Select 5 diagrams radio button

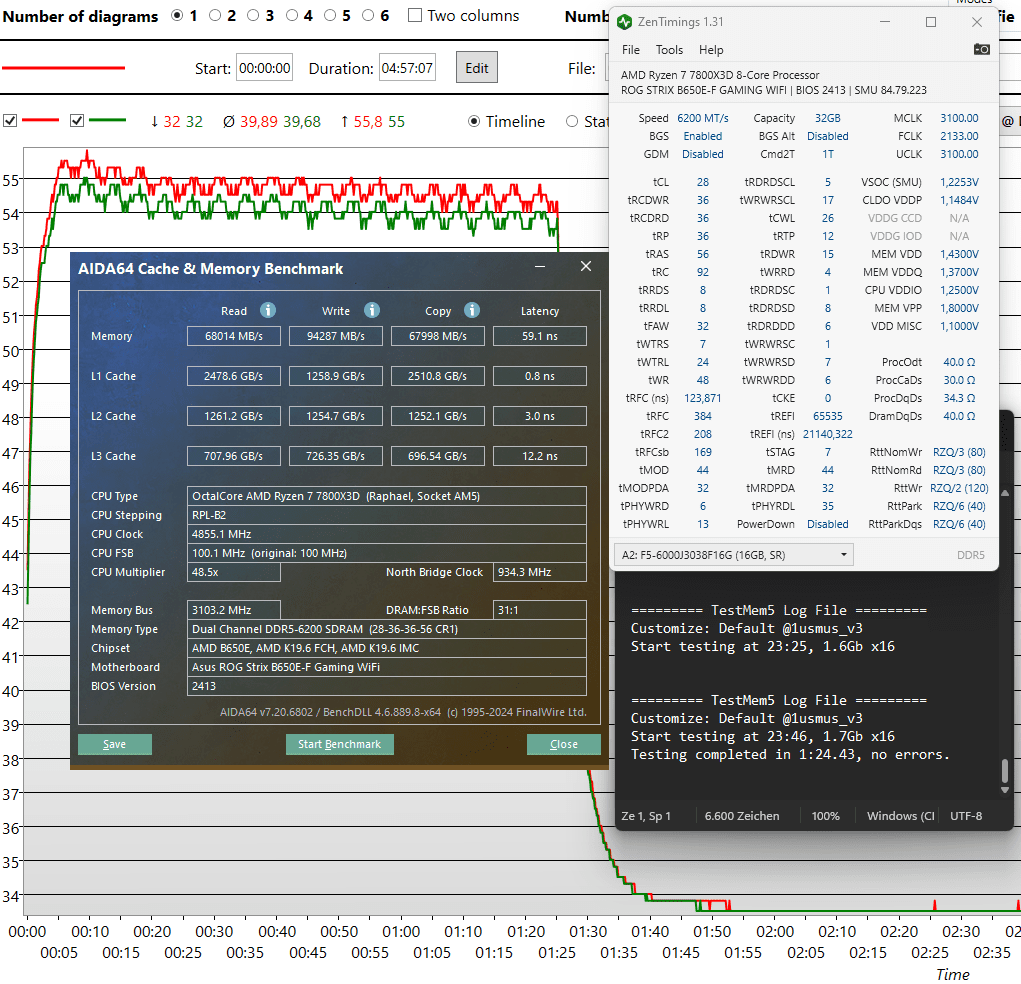pyautogui.click(x=330, y=16)
